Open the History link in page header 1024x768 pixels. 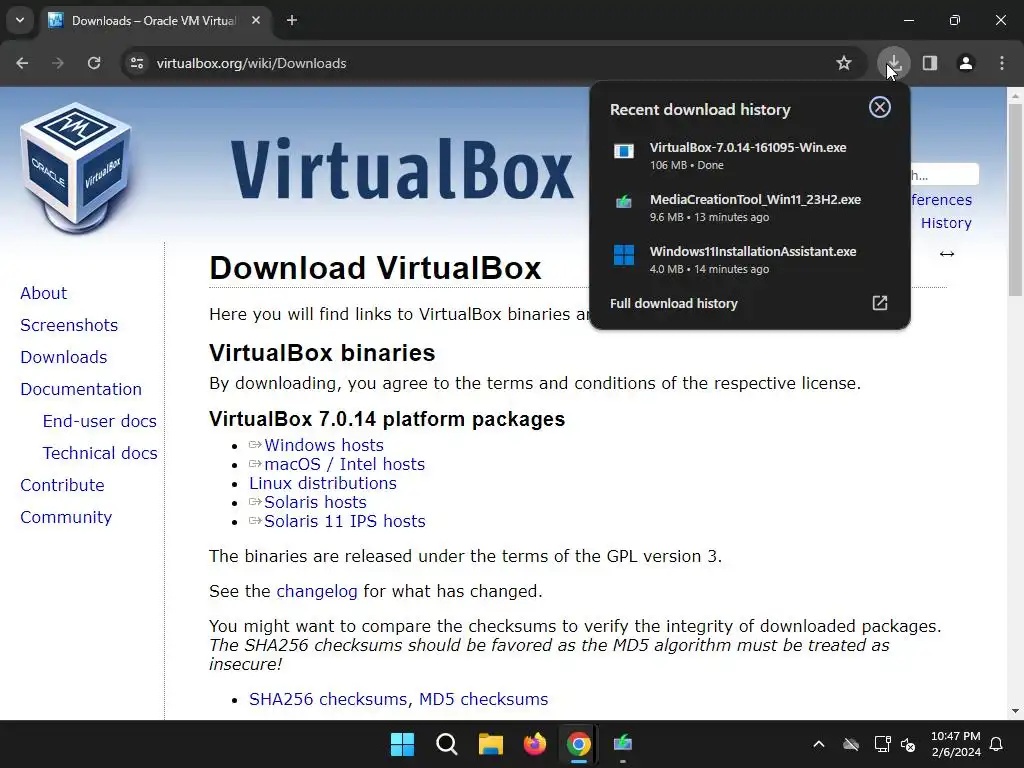946,223
